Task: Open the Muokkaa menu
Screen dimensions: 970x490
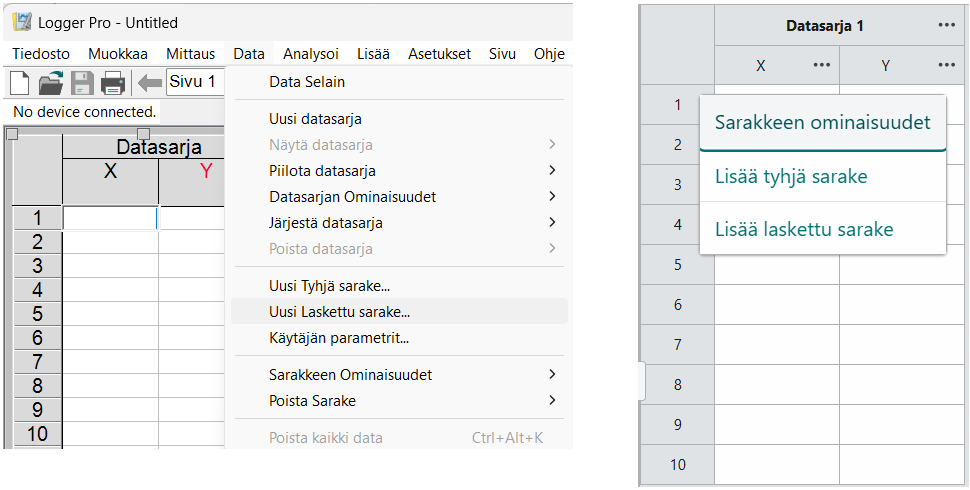Action: click(118, 54)
